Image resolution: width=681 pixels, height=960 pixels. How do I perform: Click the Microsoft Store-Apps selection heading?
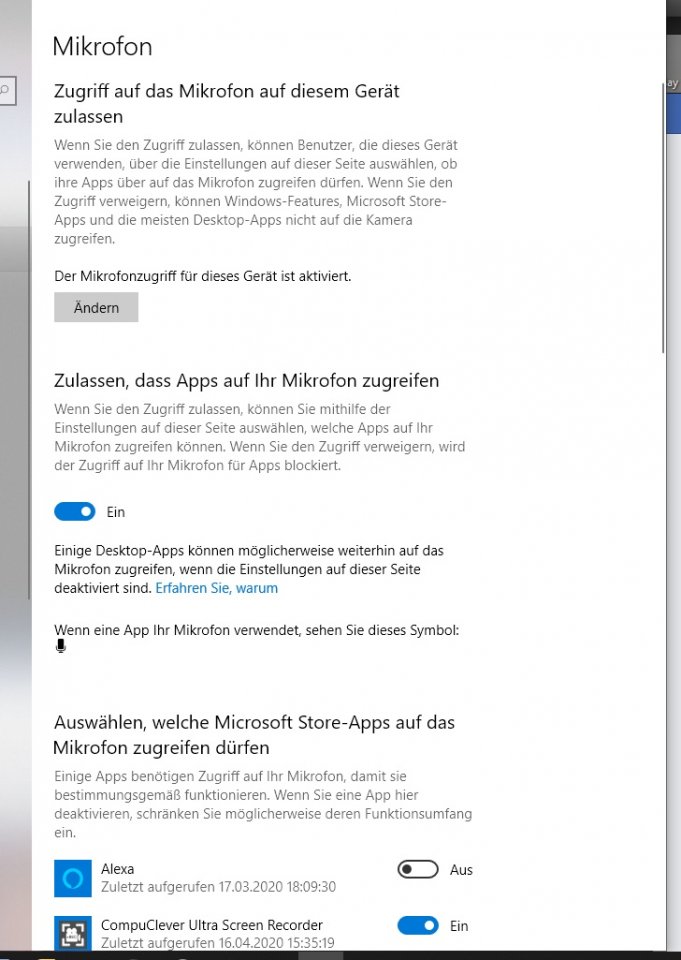[254, 735]
